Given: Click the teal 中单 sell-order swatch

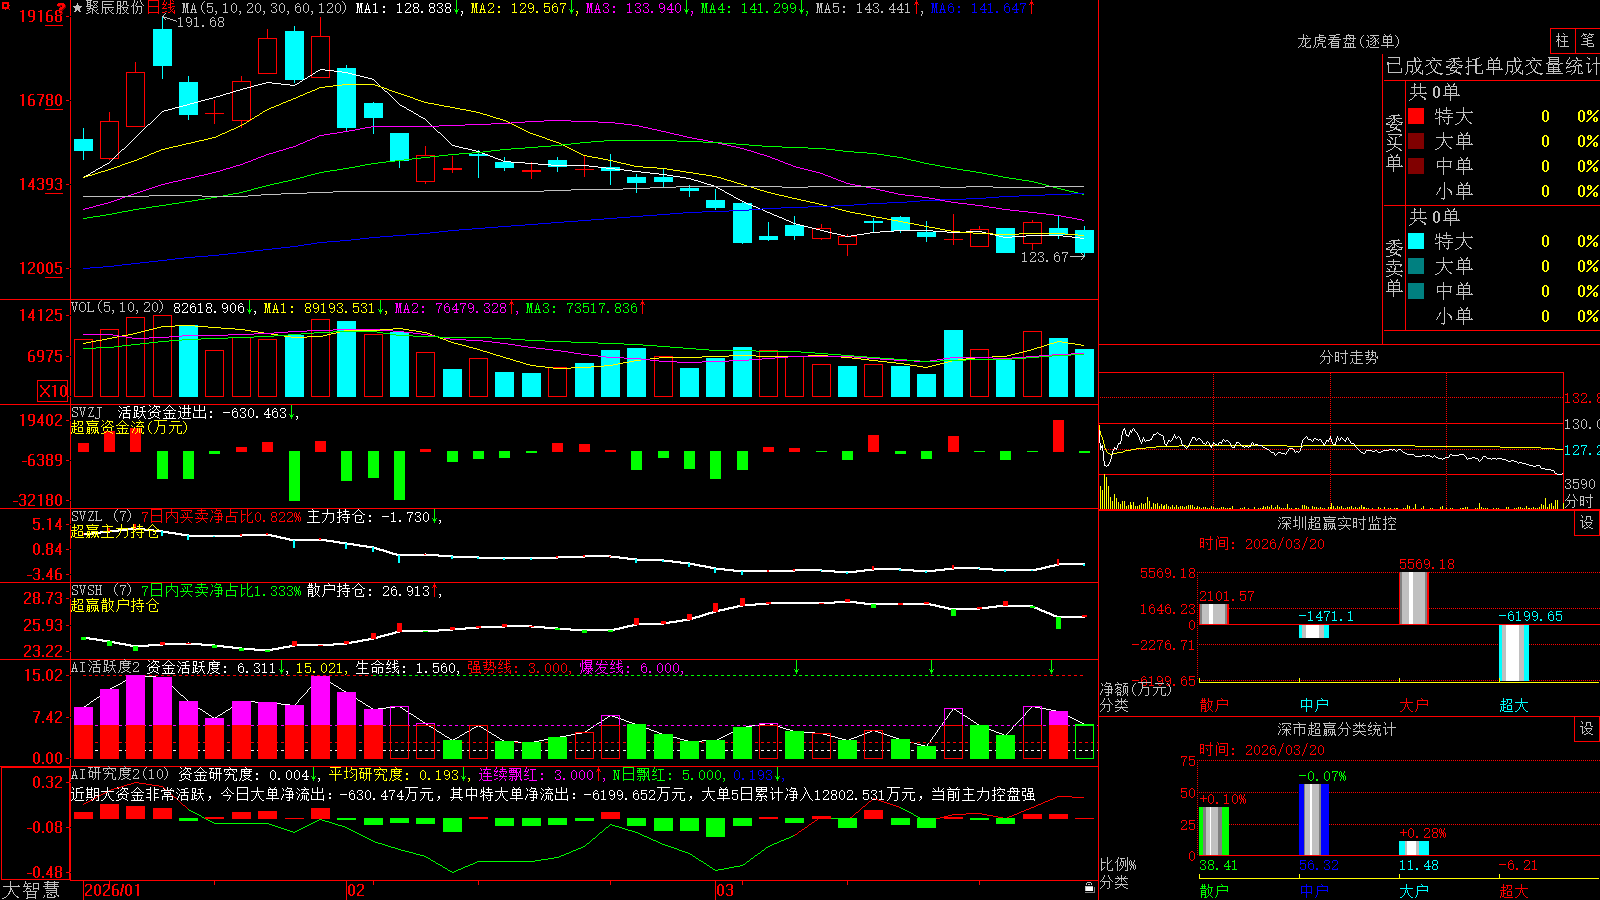Looking at the screenshot, I should pos(1416,291).
